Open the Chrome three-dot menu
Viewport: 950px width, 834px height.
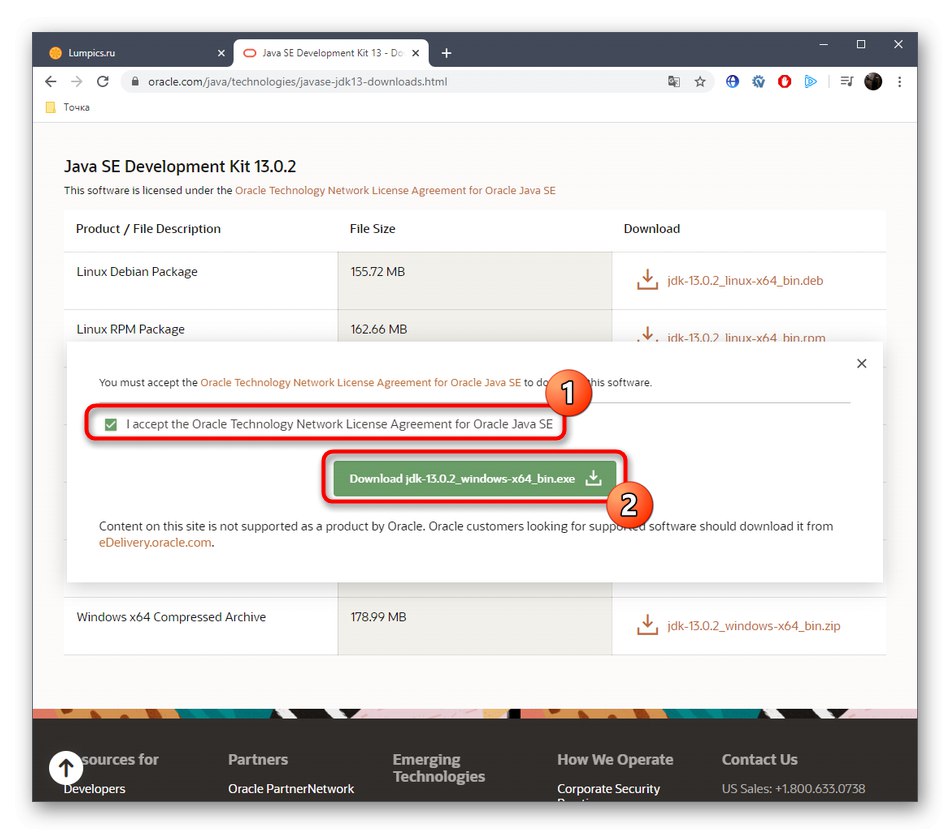900,82
